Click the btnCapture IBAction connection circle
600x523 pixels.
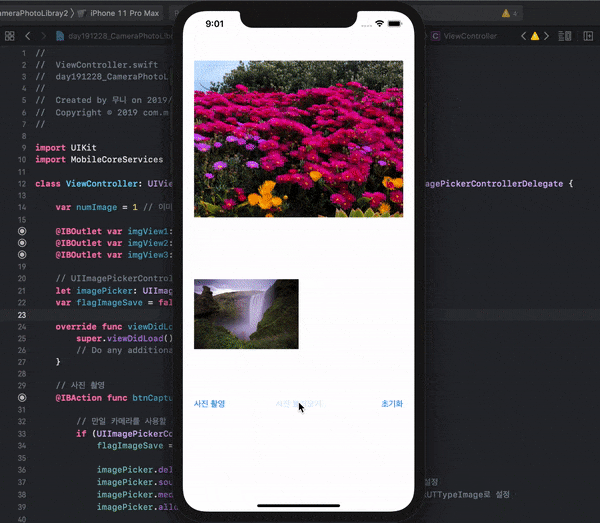pos(22,398)
